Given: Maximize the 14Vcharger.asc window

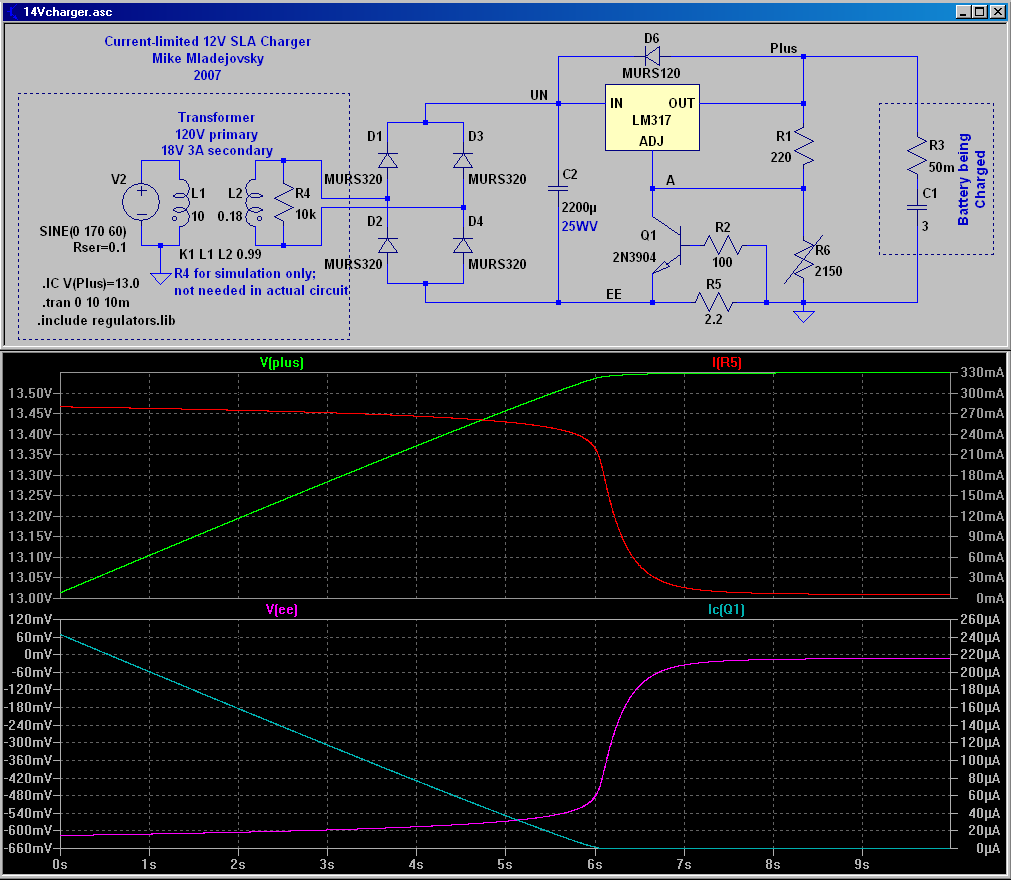Looking at the screenshot, I should (979, 12).
